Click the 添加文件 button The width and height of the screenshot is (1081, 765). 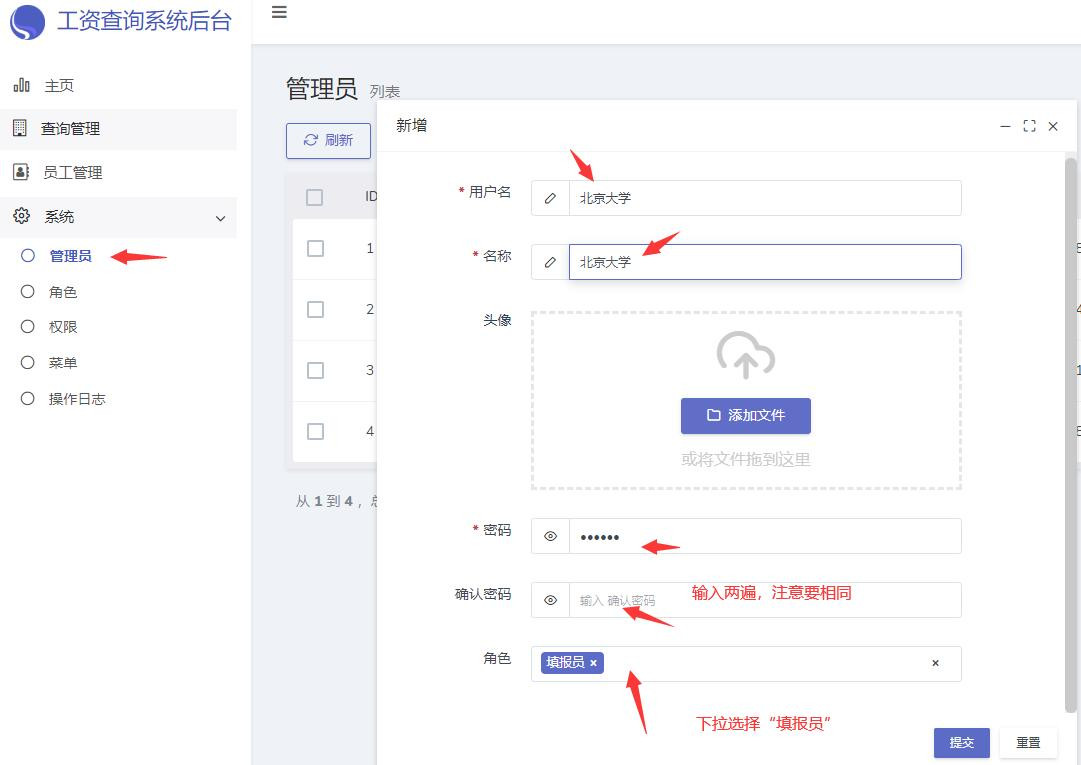[745, 415]
